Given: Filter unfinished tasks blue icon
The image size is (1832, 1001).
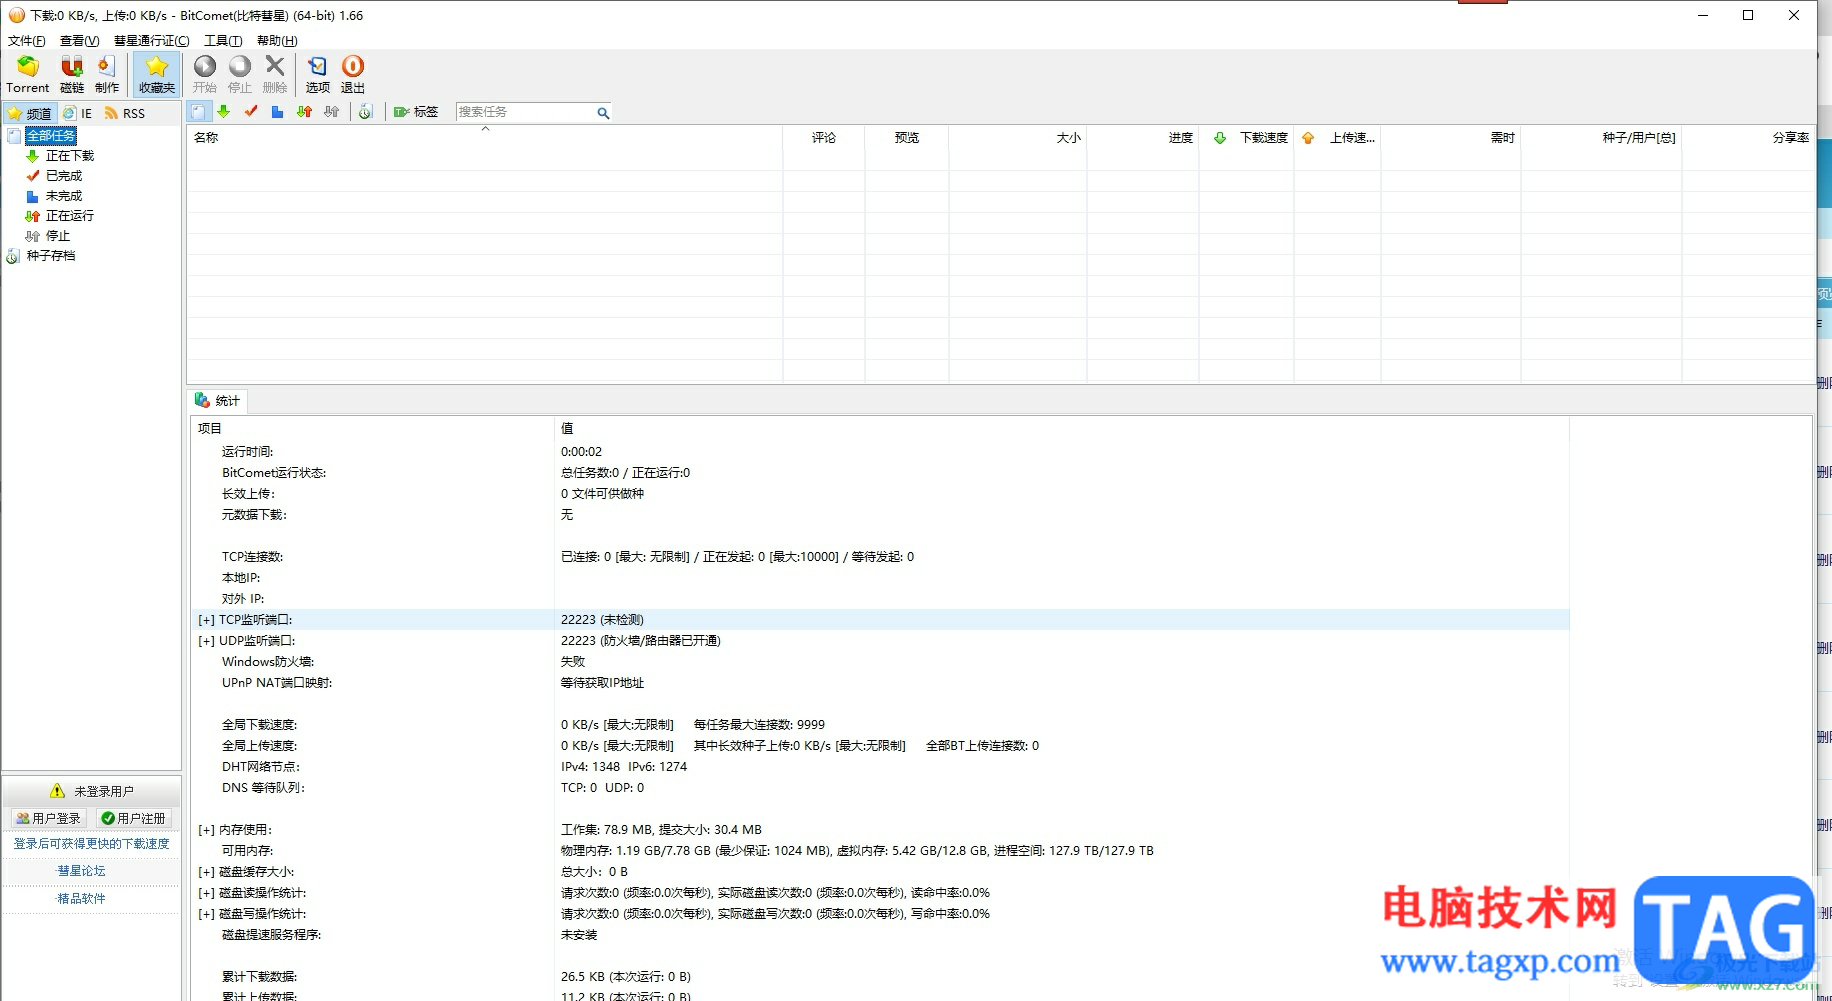Looking at the screenshot, I should coord(277,112).
